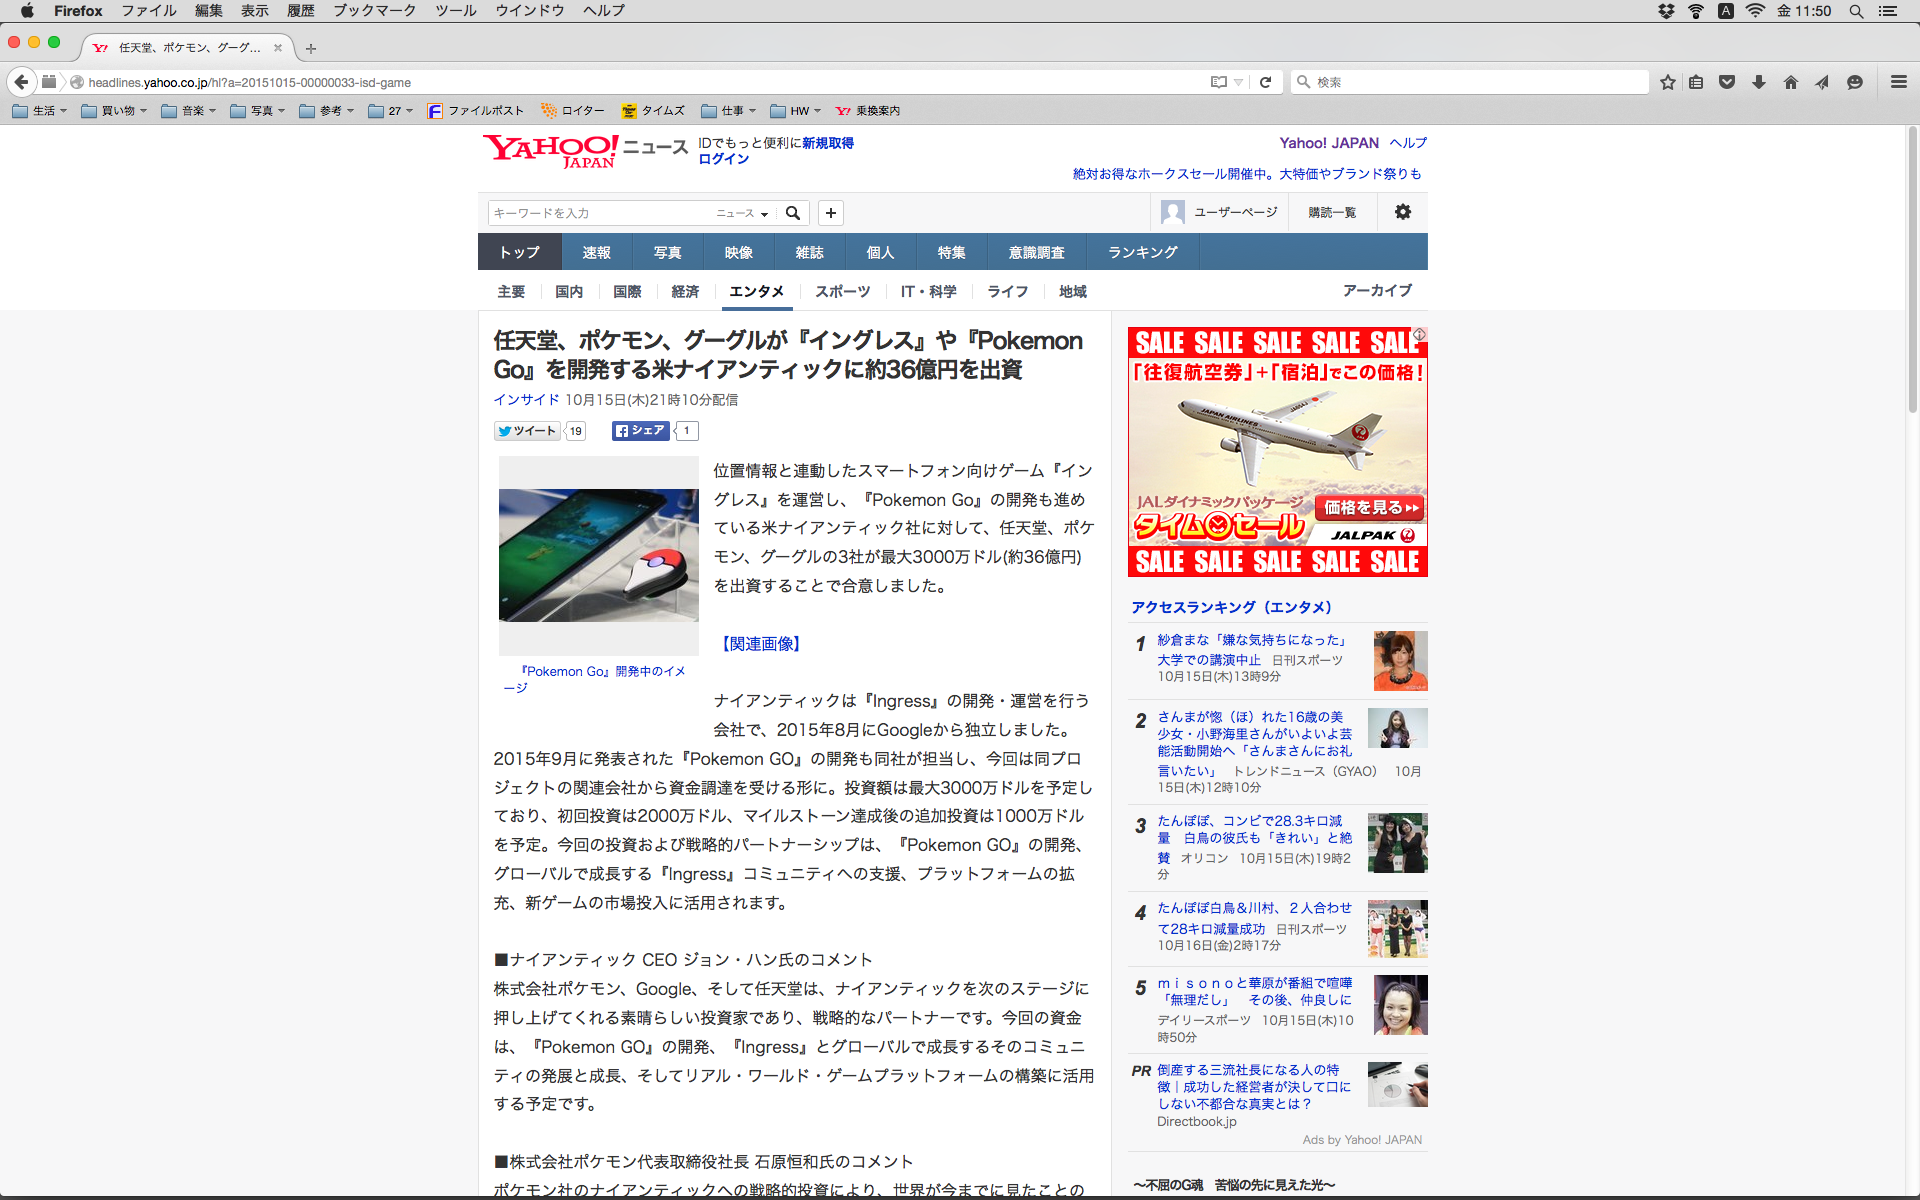Open the 仕事 bookmark folder dropdown
The width and height of the screenshot is (1920, 1200).
(x=729, y=111)
